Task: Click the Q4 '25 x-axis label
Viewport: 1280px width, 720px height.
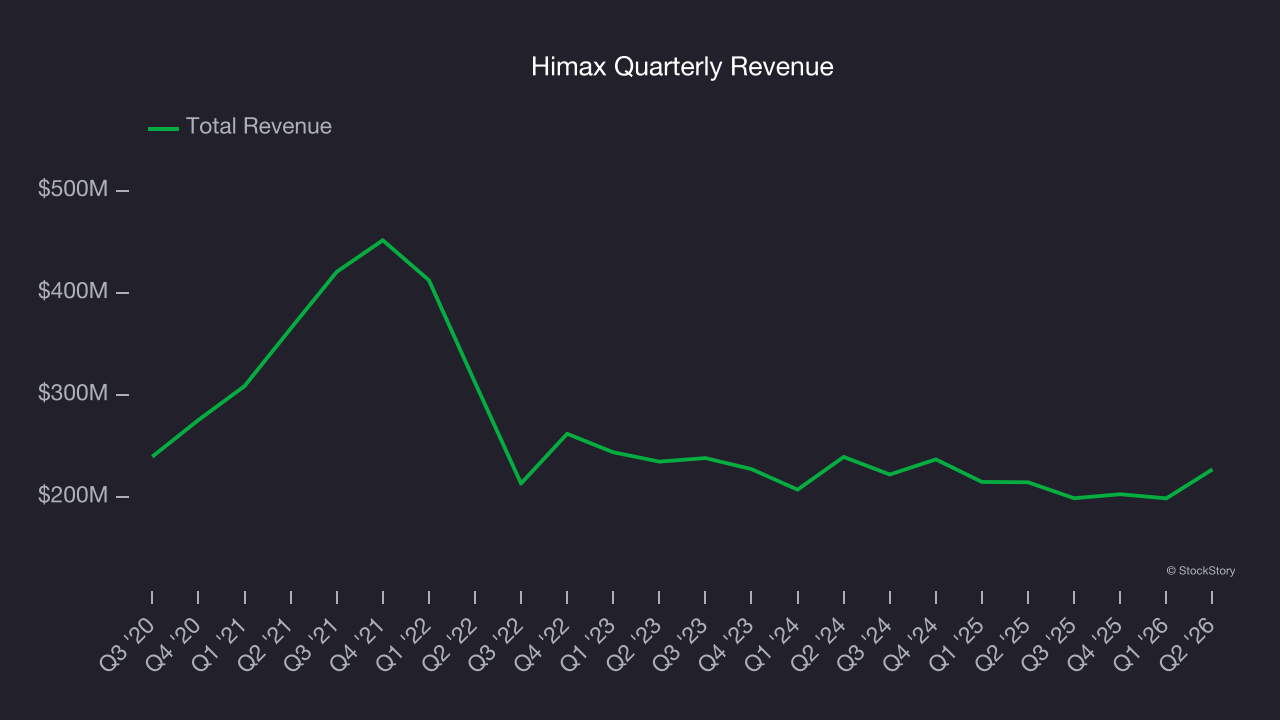Action: [x=1097, y=643]
